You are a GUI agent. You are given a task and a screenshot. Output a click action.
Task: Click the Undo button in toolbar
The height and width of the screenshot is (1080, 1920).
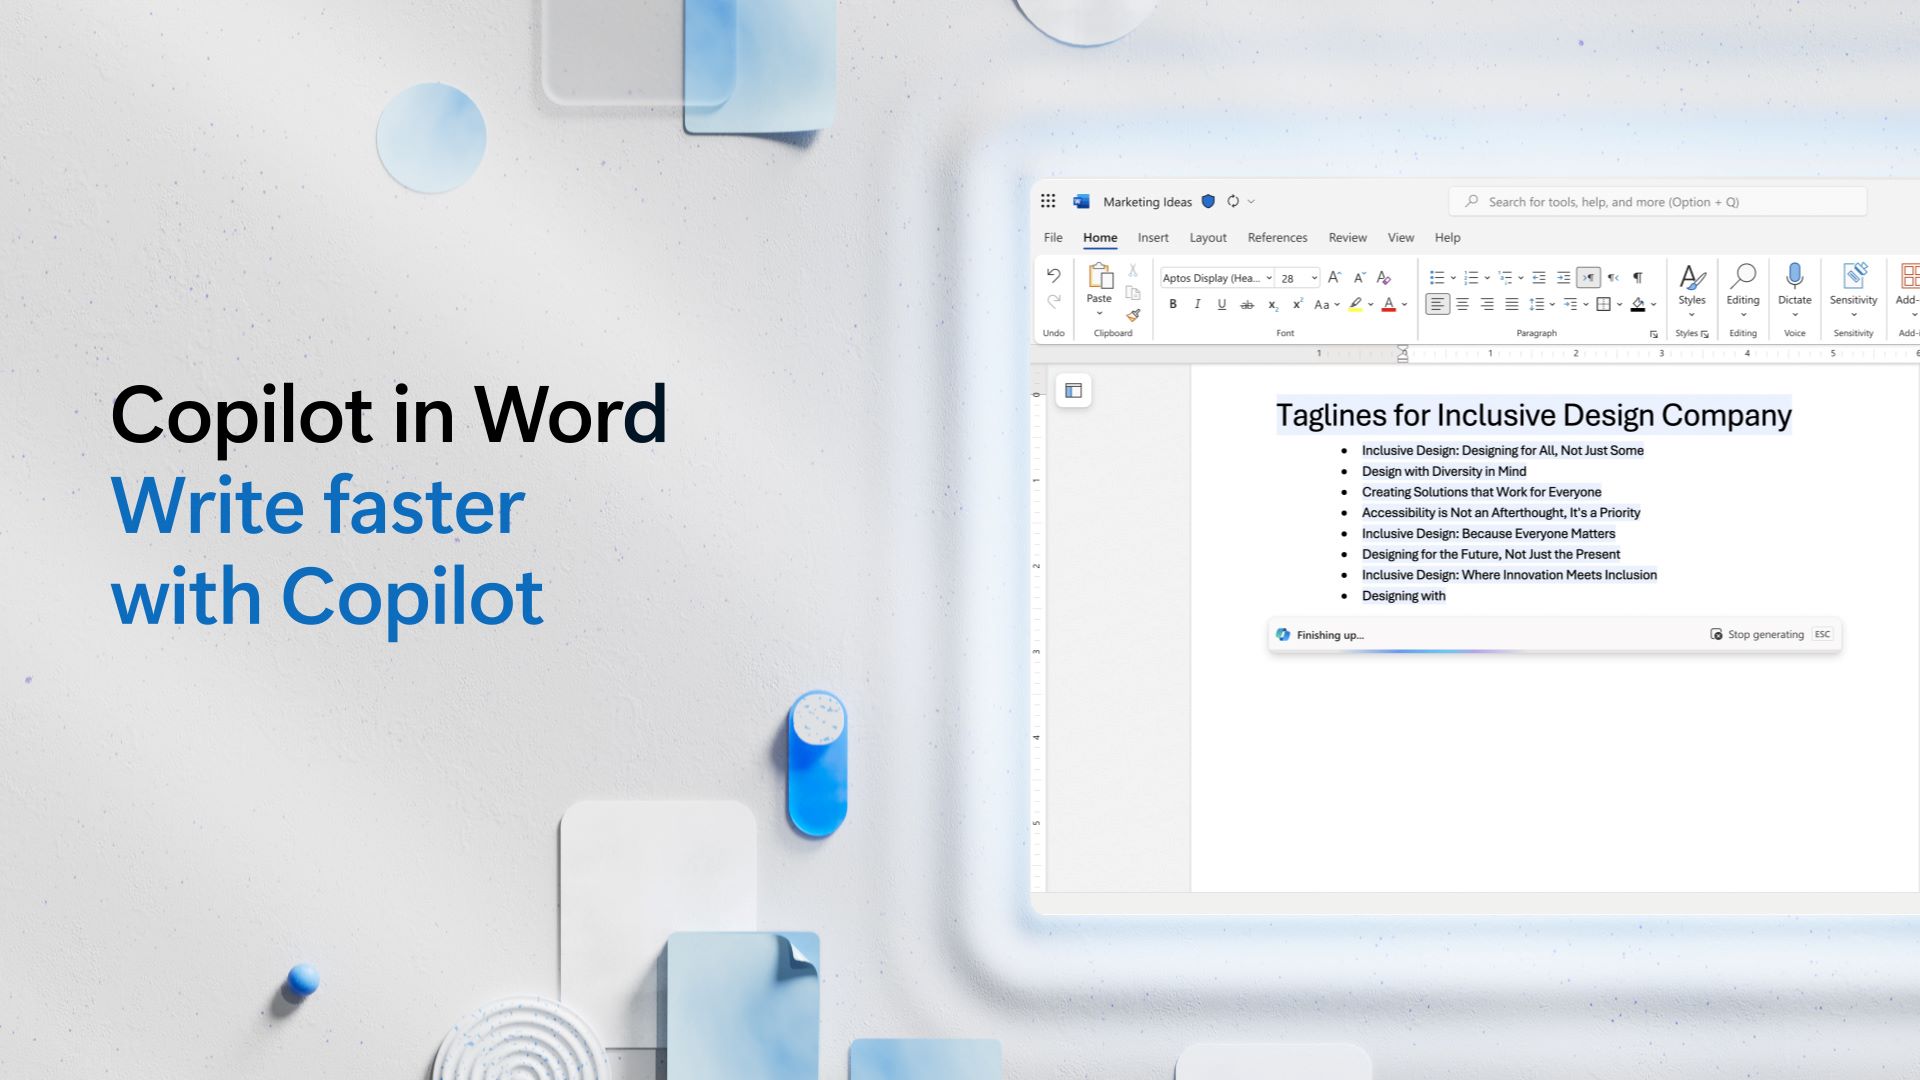[x=1054, y=274]
